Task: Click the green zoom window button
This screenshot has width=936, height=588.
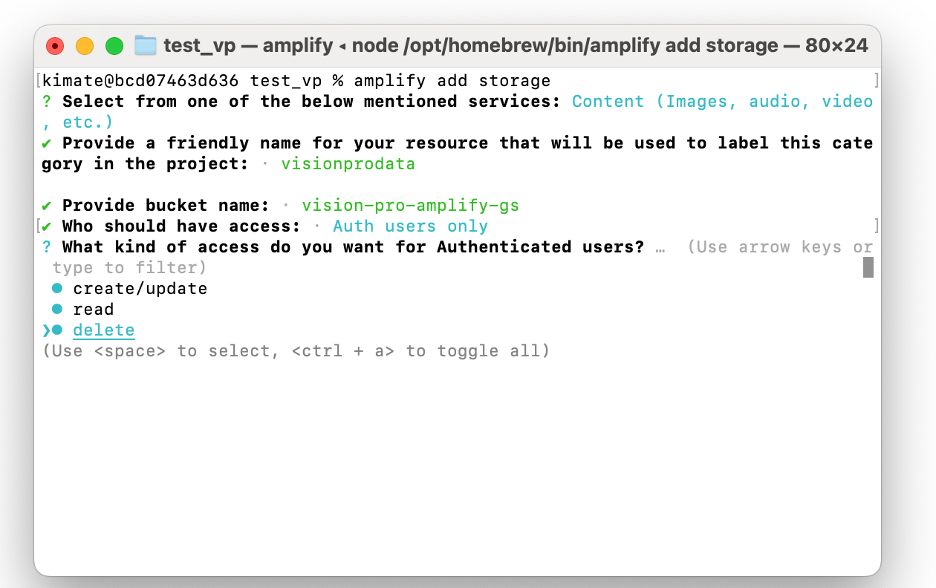Action: tap(114, 46)
